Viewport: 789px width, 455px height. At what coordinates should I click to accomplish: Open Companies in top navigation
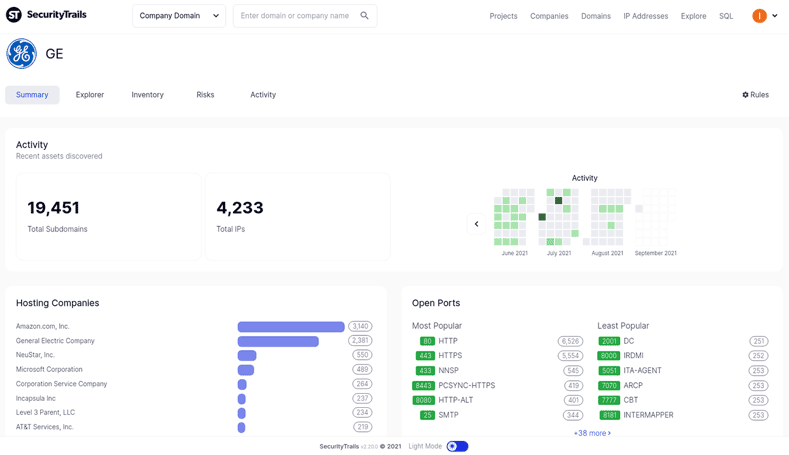(549, 16)
